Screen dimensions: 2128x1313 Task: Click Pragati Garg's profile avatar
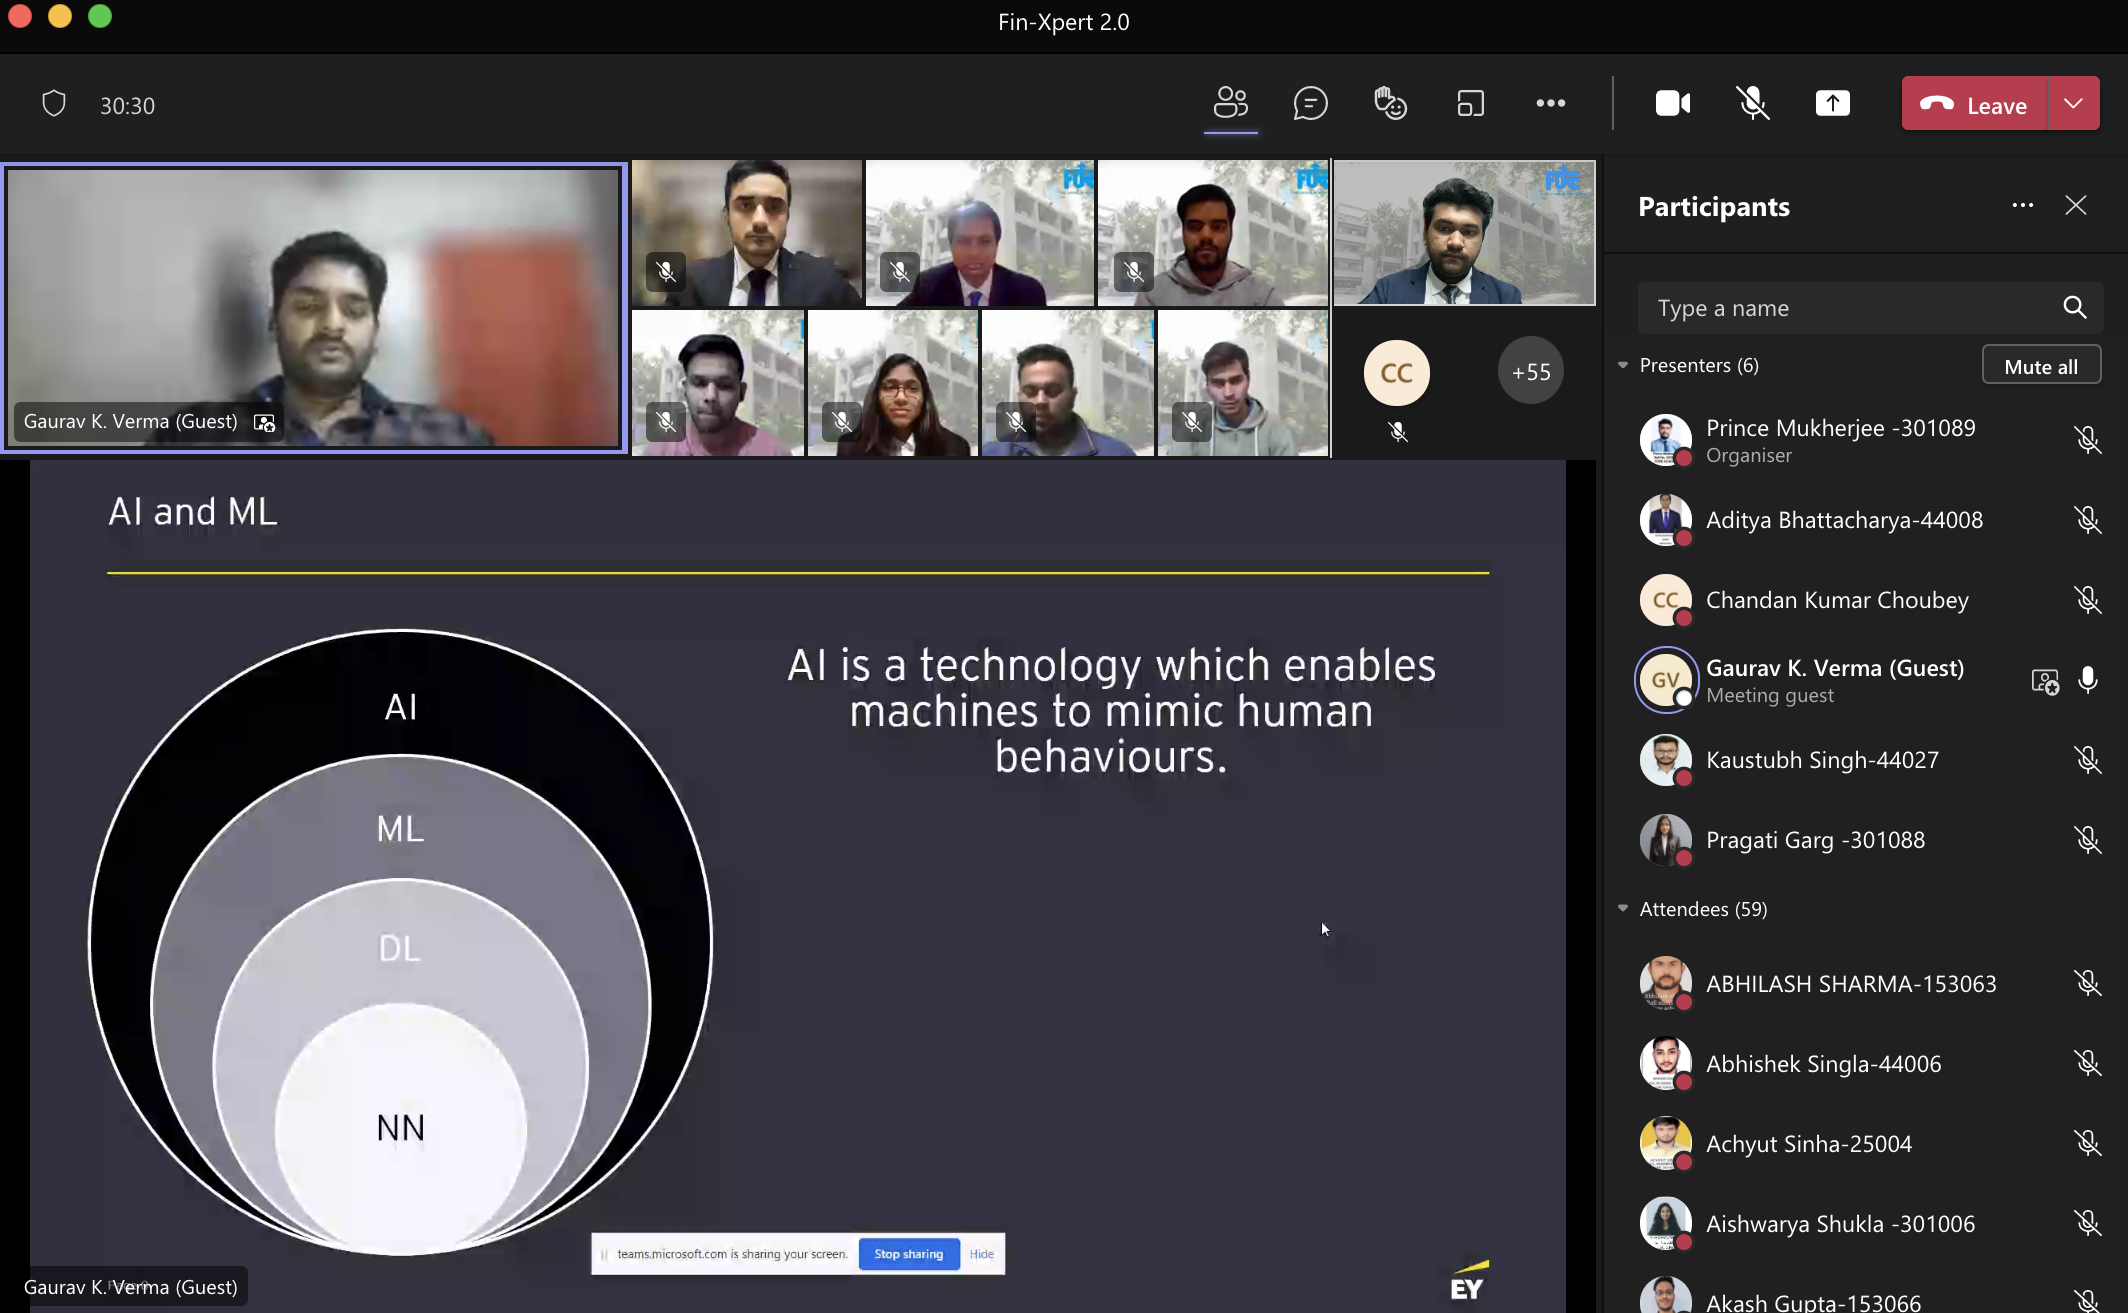[x=1666, y=840]
